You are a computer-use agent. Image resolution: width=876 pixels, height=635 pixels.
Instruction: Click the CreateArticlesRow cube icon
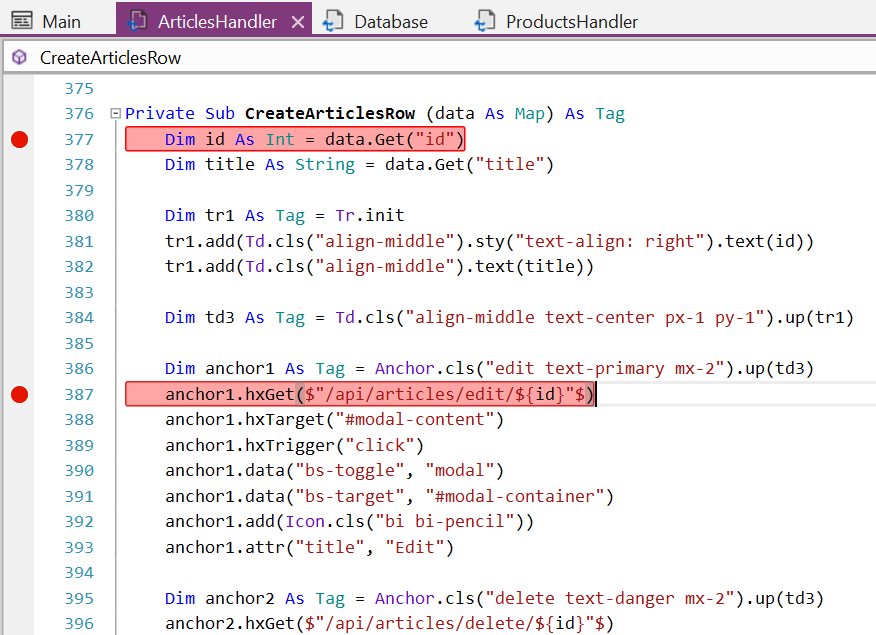point(20,57)
